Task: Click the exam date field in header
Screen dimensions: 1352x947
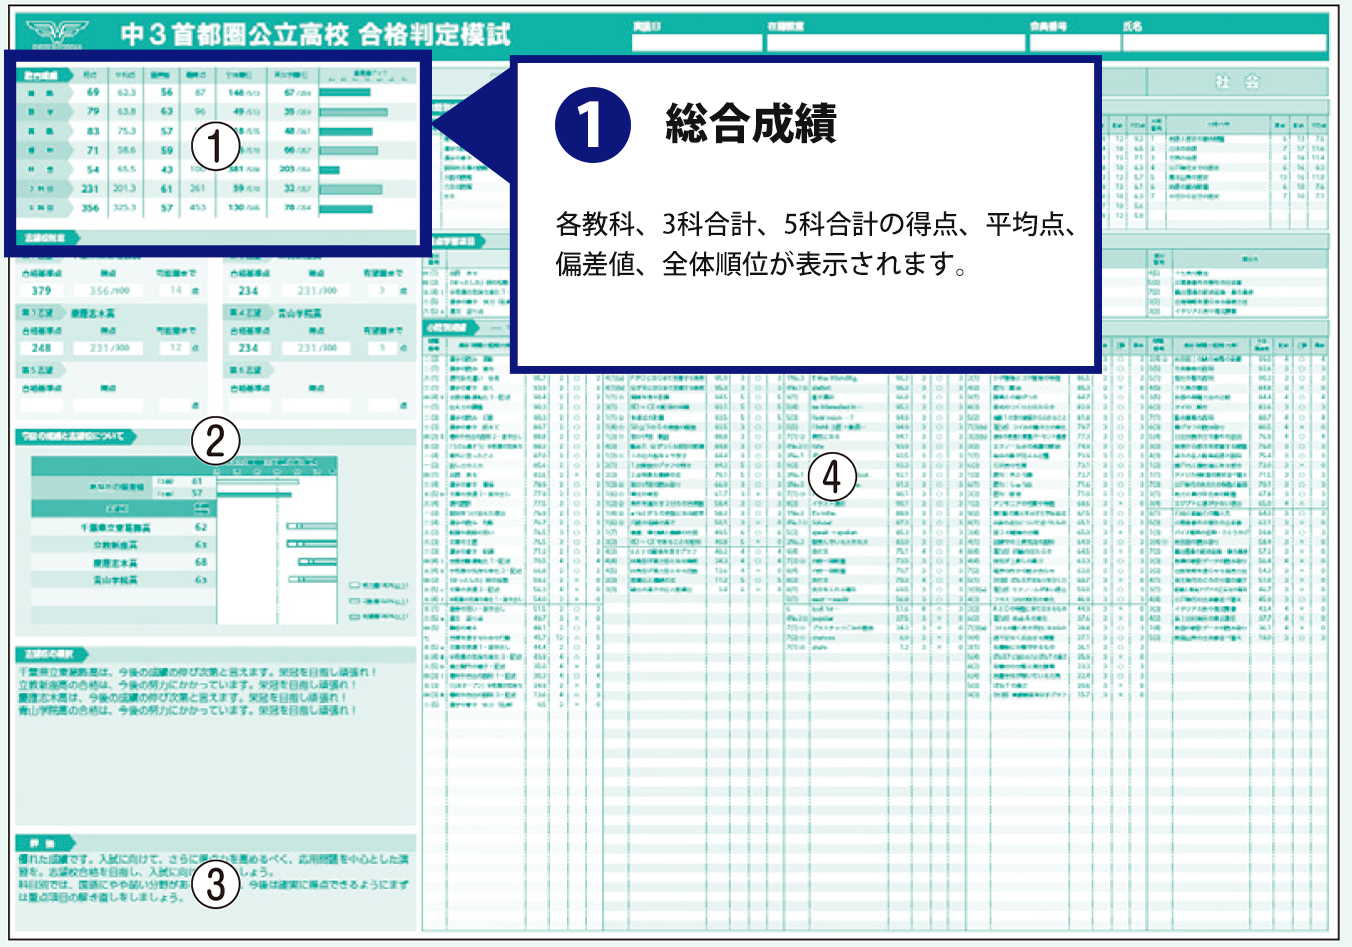Action: (696, 43)
